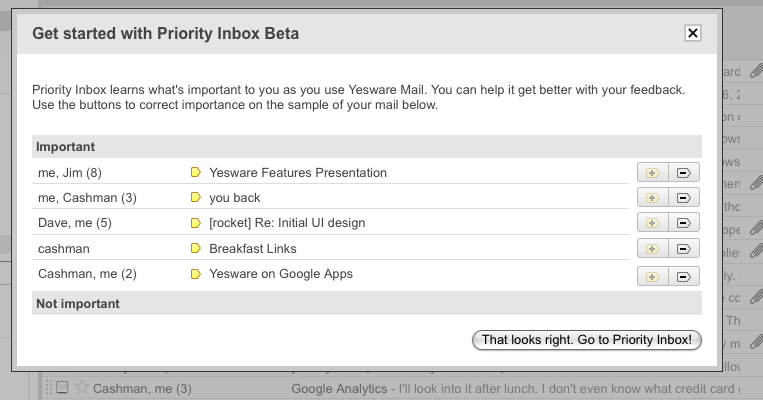Image resolution: width=763 pixels, height=400 pixels.
Task: Click 'That looks right. Go to Priority Inbox!'
Action: 586,340
